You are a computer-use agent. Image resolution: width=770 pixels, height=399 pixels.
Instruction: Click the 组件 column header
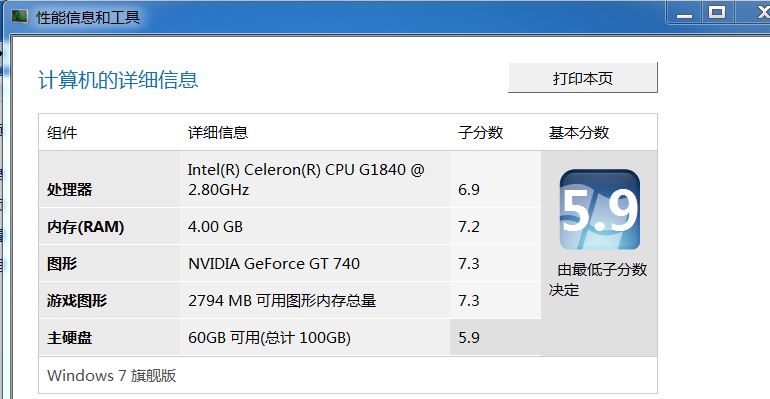click(x=62, y=133)
